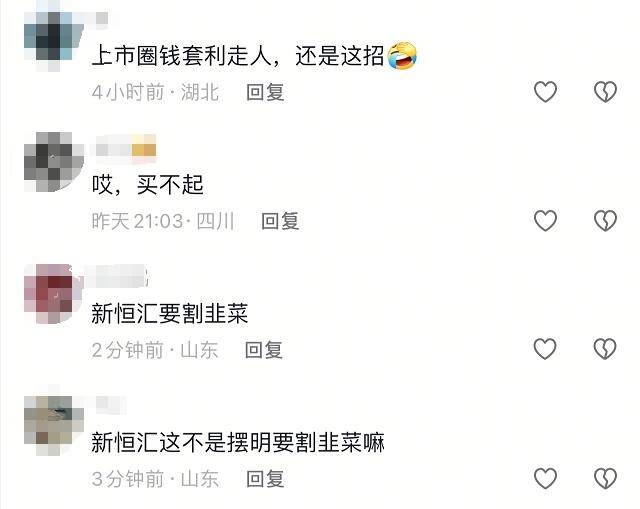
Task: Reply to the 3分钟前 Shandong comment
Action: click(x=265, y=478)
